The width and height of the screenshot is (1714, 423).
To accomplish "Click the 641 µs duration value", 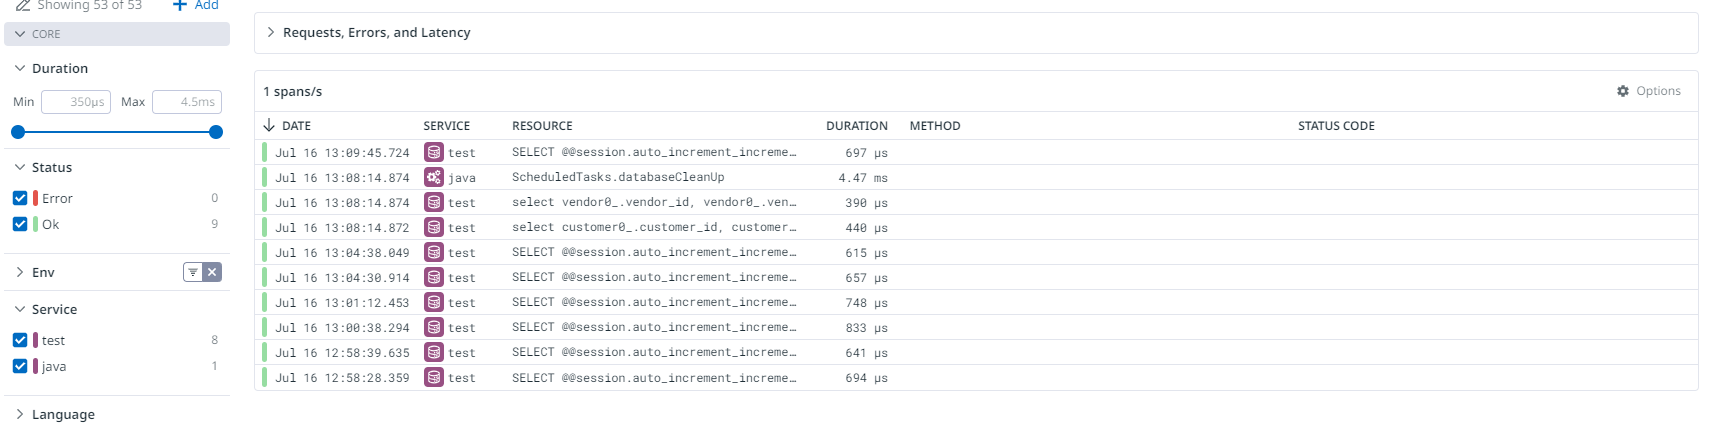I will coord(866,353).
